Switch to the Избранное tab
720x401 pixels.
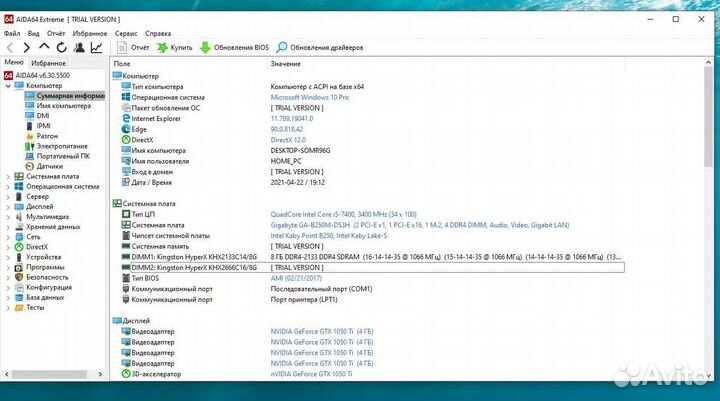(47, 63)
